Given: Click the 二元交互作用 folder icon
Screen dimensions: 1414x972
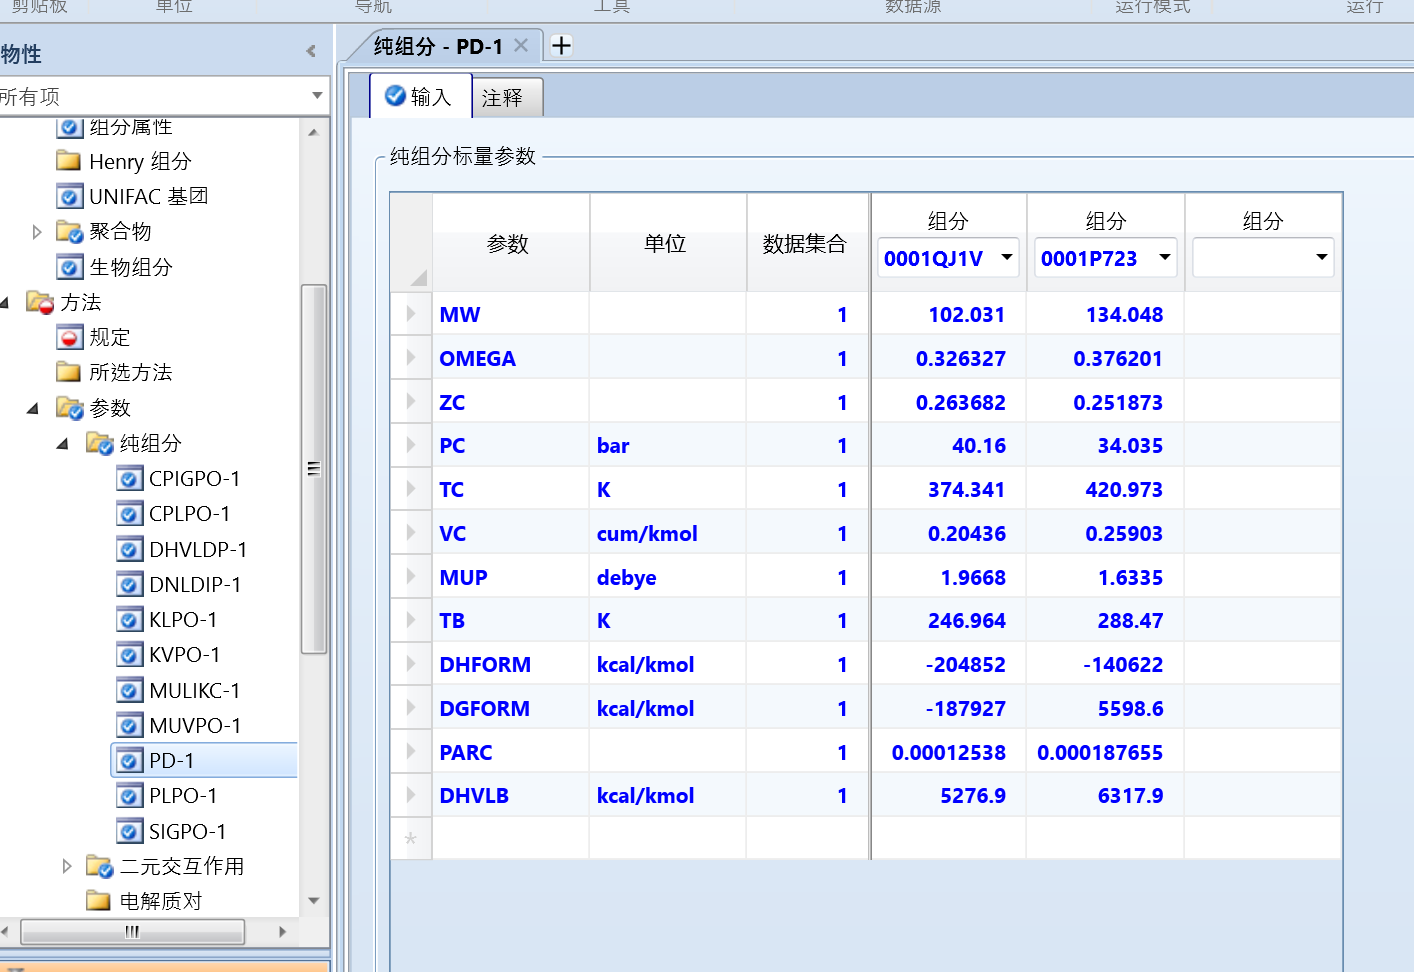Looking at the screenshot, I should pyautogui.click(x=99, y=866).
